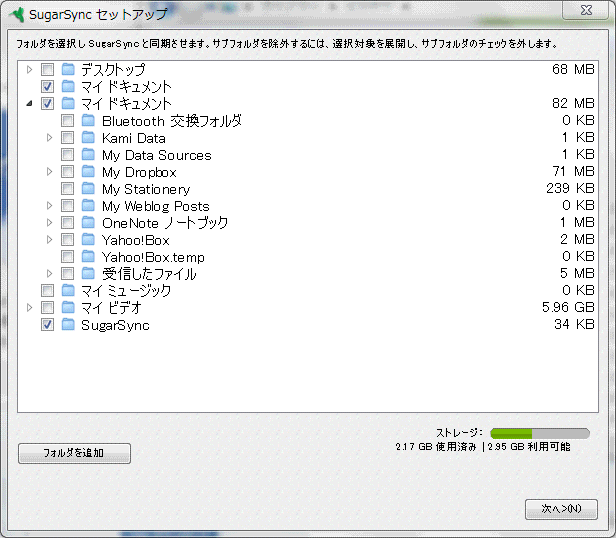Click the 68 MB size value
Image resolution: width=616 pixels, height=538 pixels.
click(x=573, y=70)
